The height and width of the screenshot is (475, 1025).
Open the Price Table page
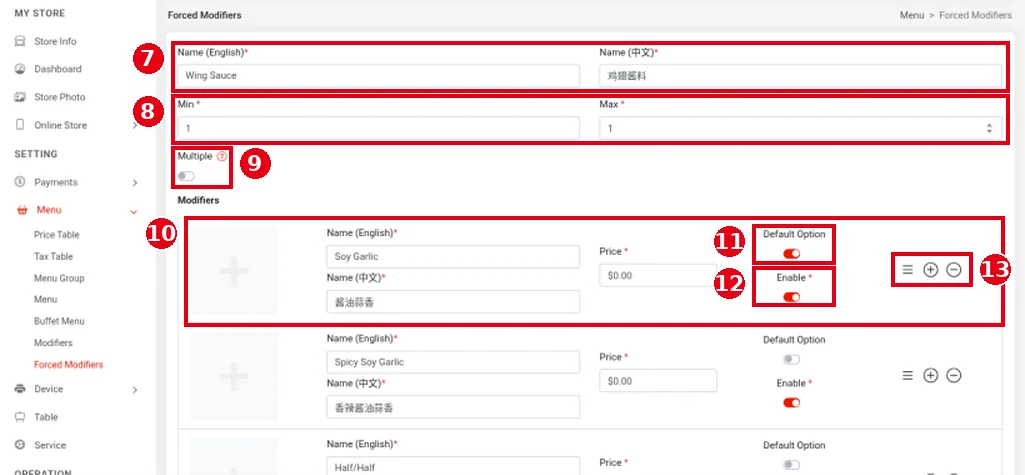56,235
